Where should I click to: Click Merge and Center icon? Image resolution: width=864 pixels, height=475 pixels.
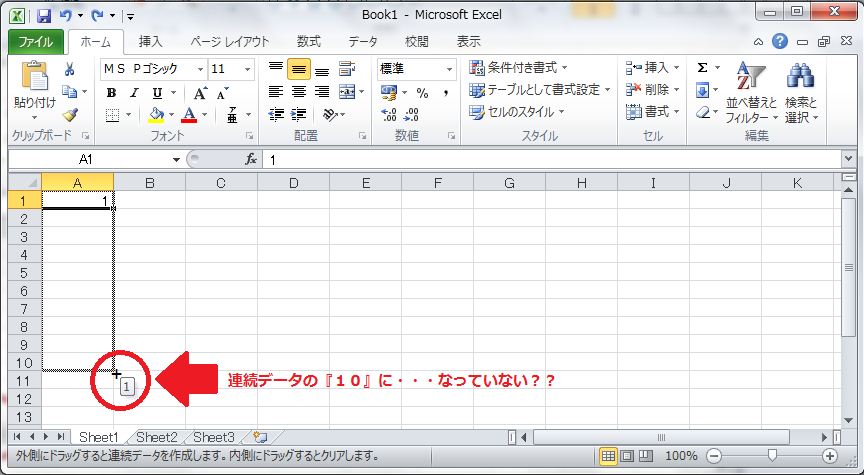click(x=347, y=92)
